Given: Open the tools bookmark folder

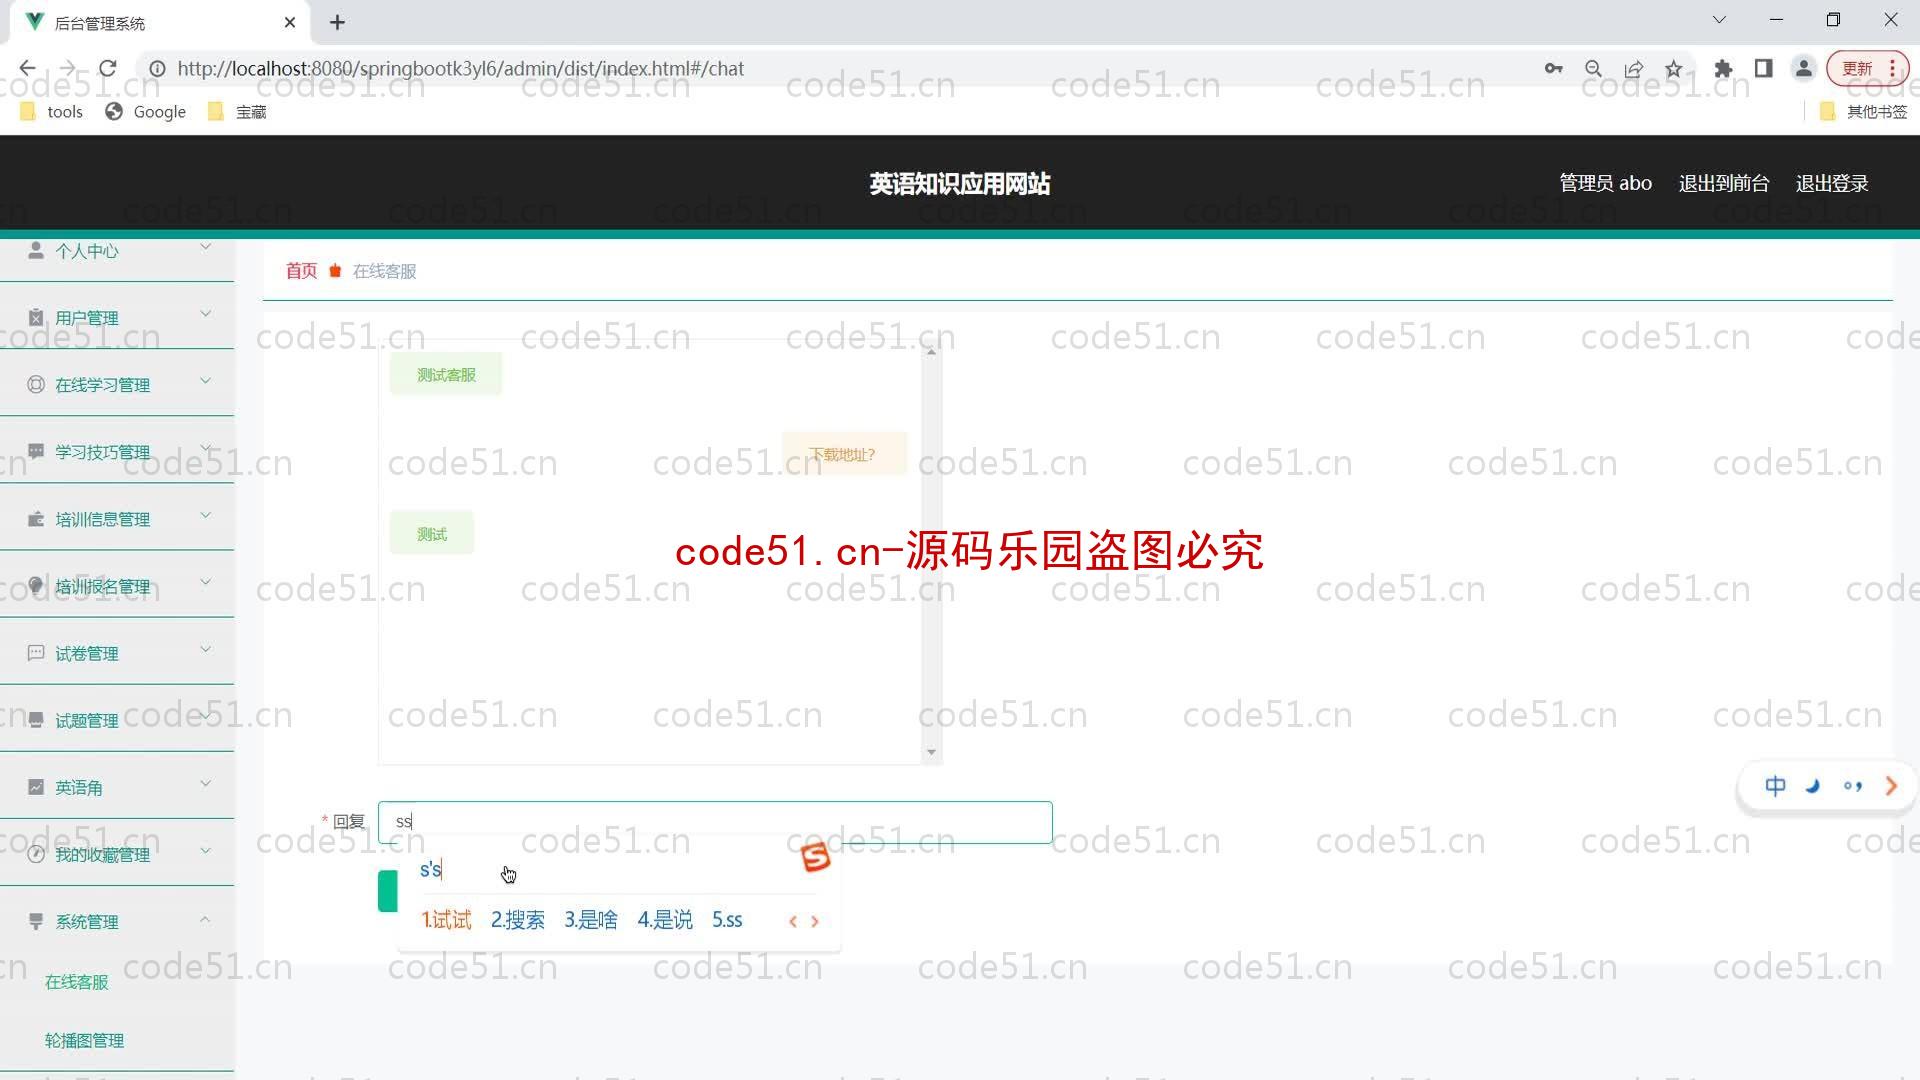Looking at the screenshot, I should [x=51, y=112].
